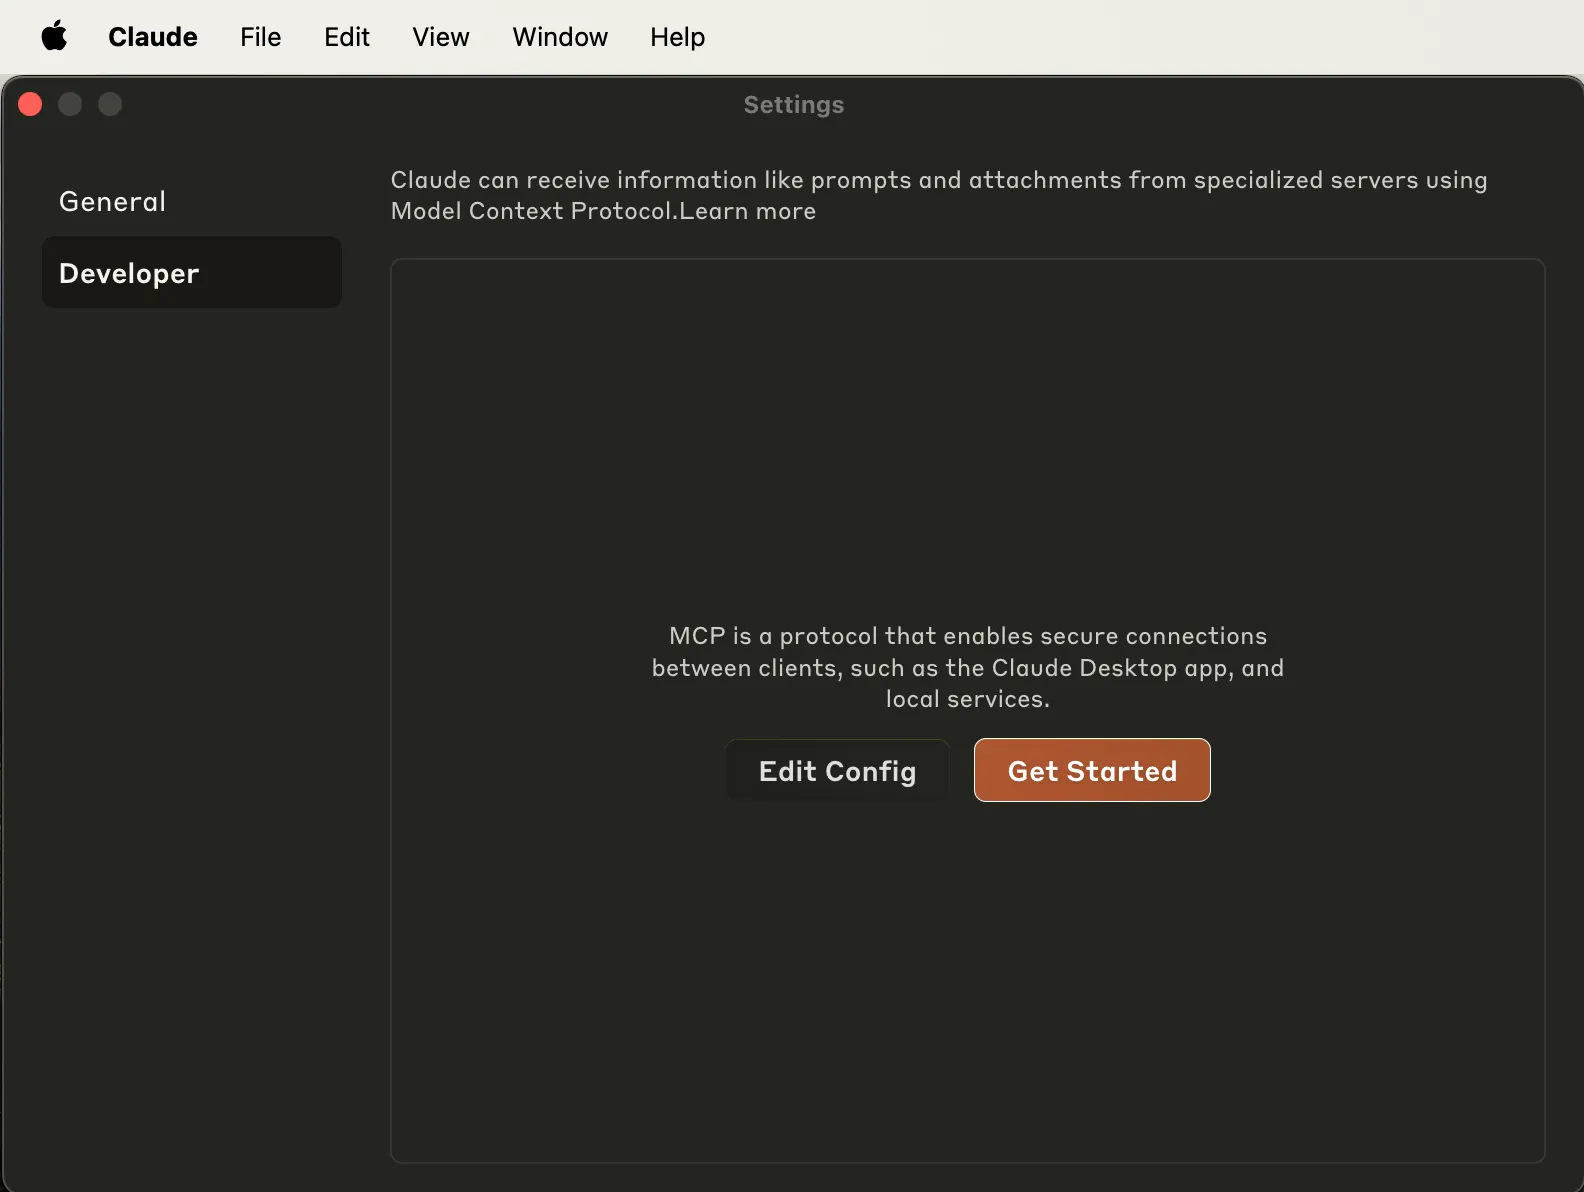The image size is (1584, 1192).
Task: Select the General settings tab
Action: coord(192,201)
